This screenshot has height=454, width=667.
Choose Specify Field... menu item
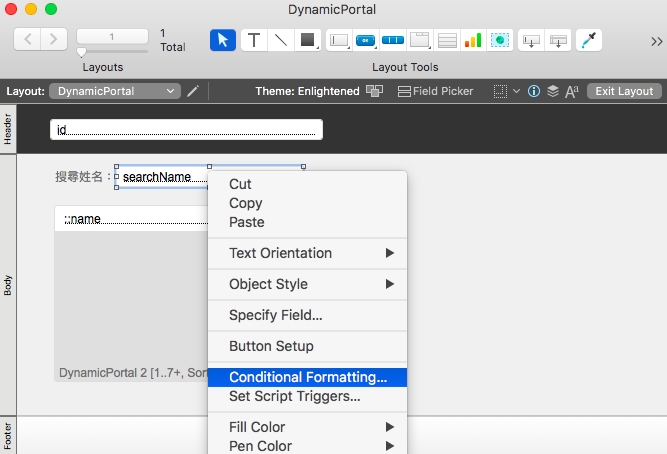coord(308,315)
